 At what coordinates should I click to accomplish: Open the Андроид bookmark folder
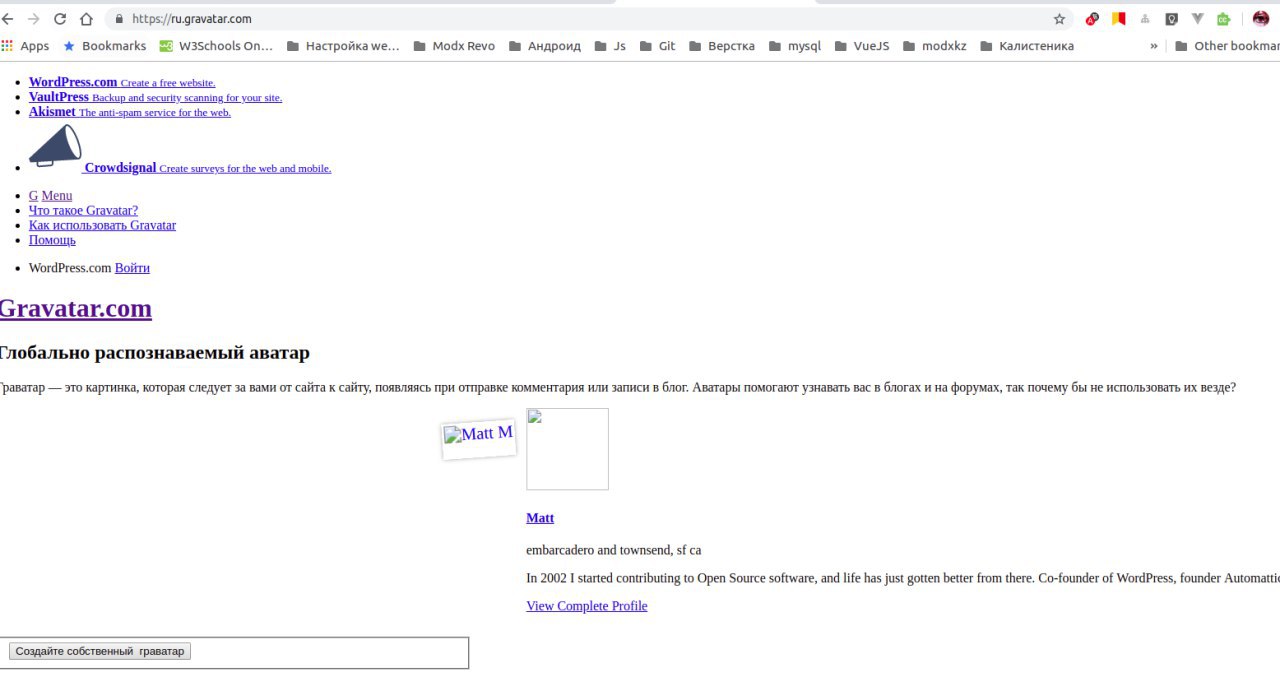click(x=545, y=46)
